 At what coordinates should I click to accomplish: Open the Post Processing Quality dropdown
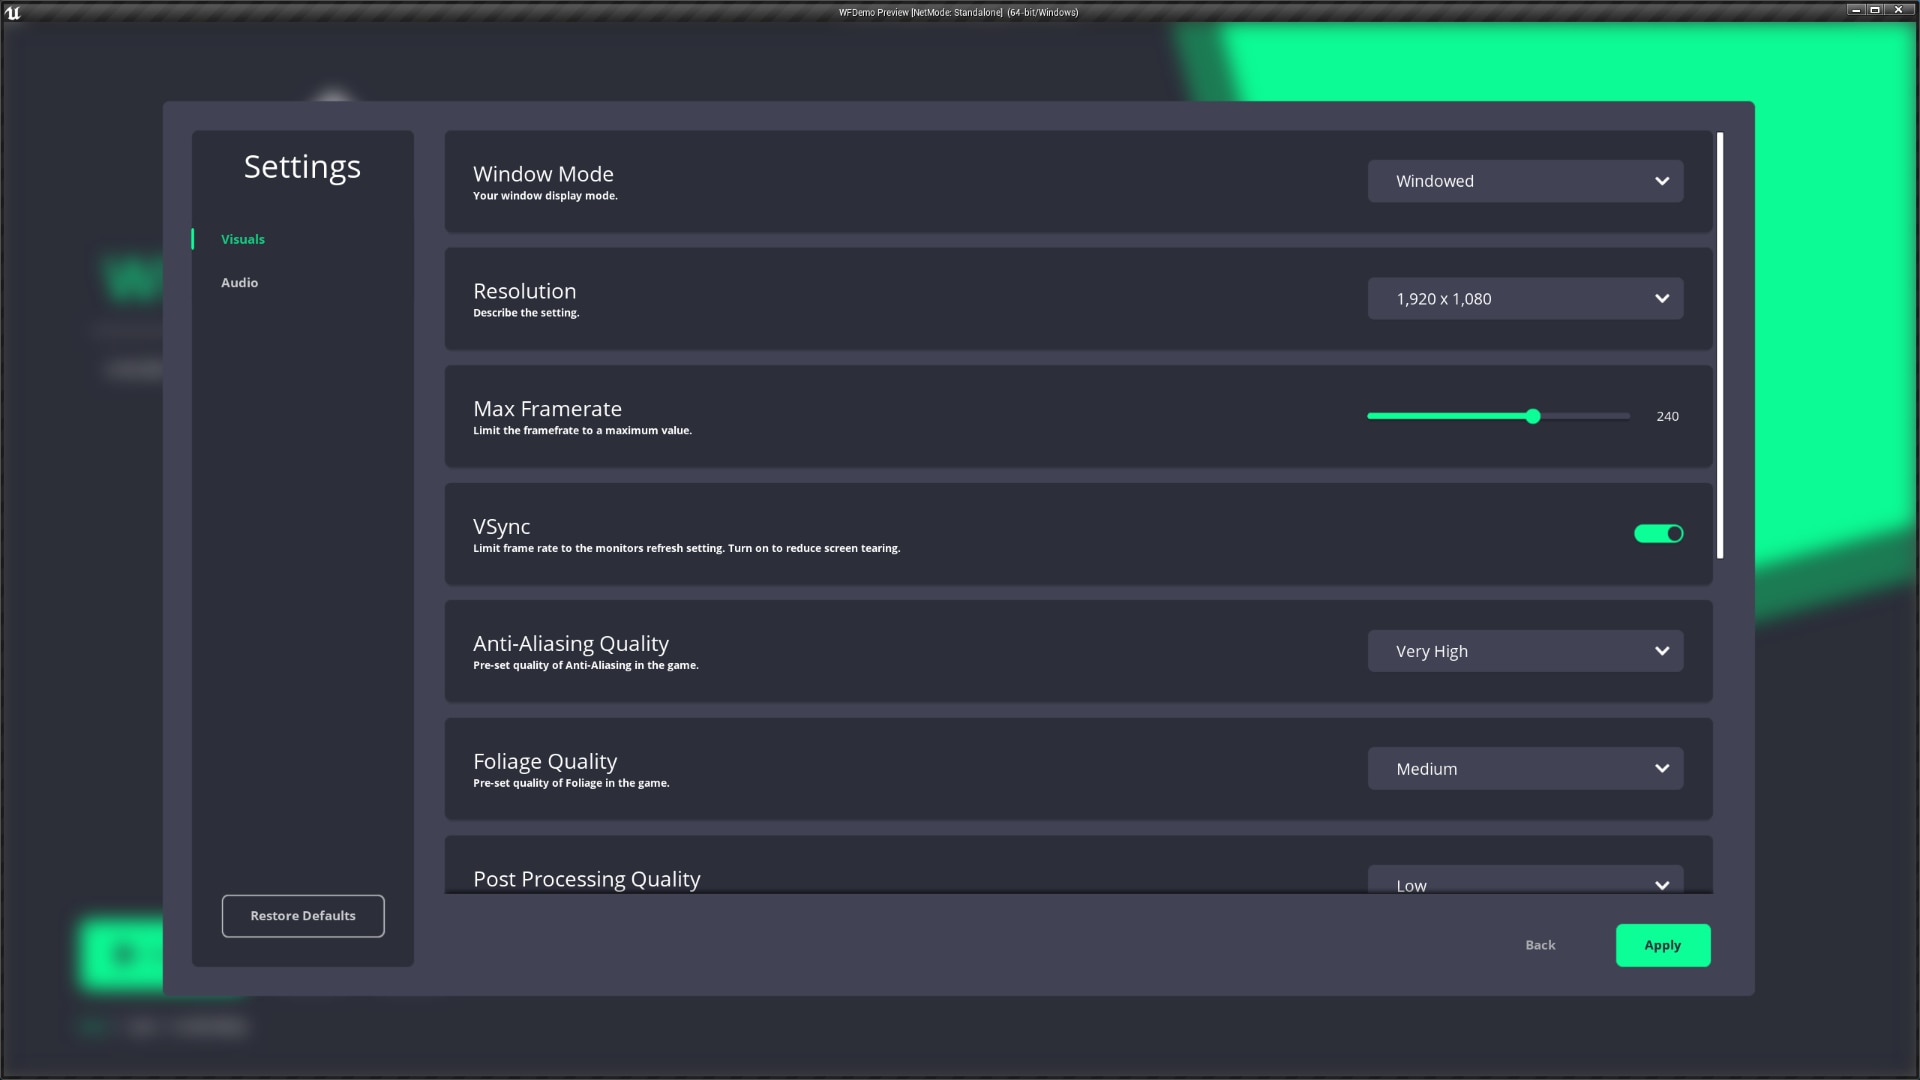[x=1524, y=884]
